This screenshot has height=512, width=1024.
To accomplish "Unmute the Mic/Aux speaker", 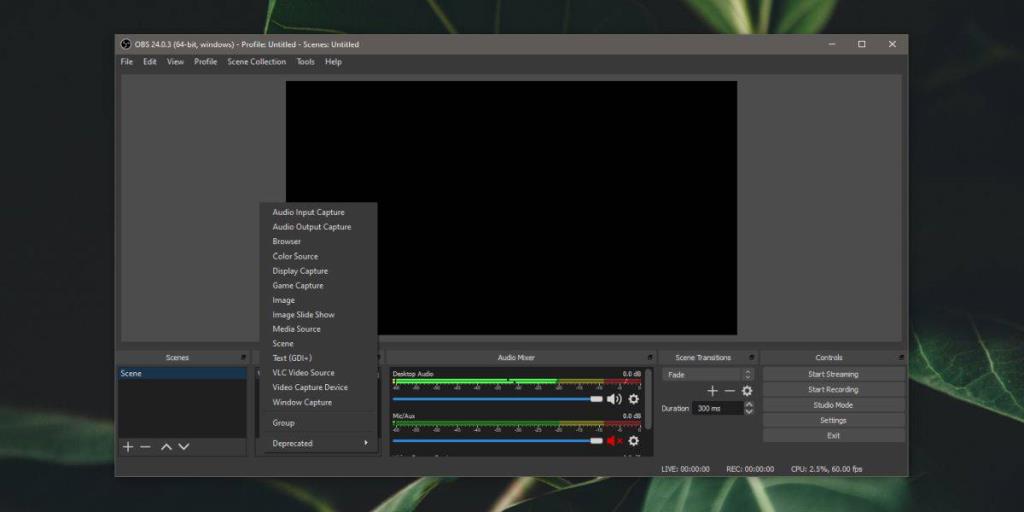I will click(613, 441).
